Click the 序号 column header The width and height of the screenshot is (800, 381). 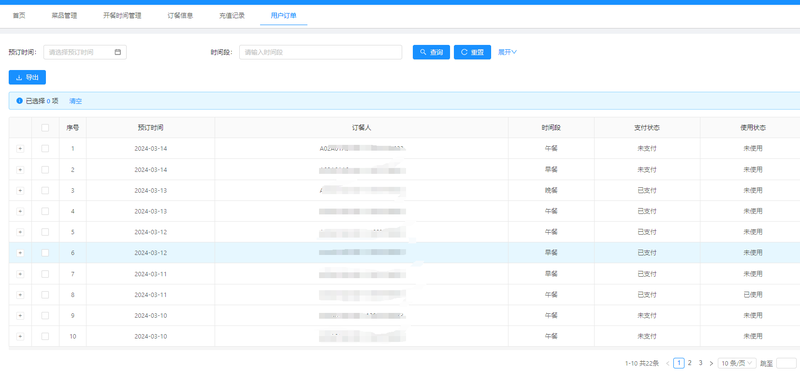coord(72,128)
